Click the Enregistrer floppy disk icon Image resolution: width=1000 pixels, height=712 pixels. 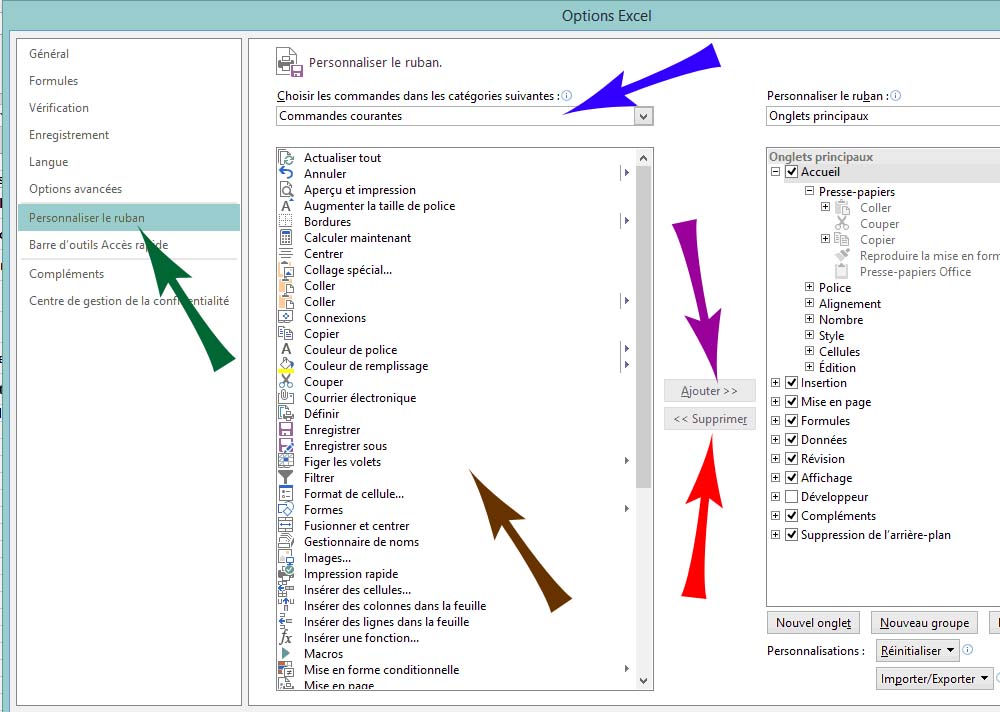coord(286,430)
